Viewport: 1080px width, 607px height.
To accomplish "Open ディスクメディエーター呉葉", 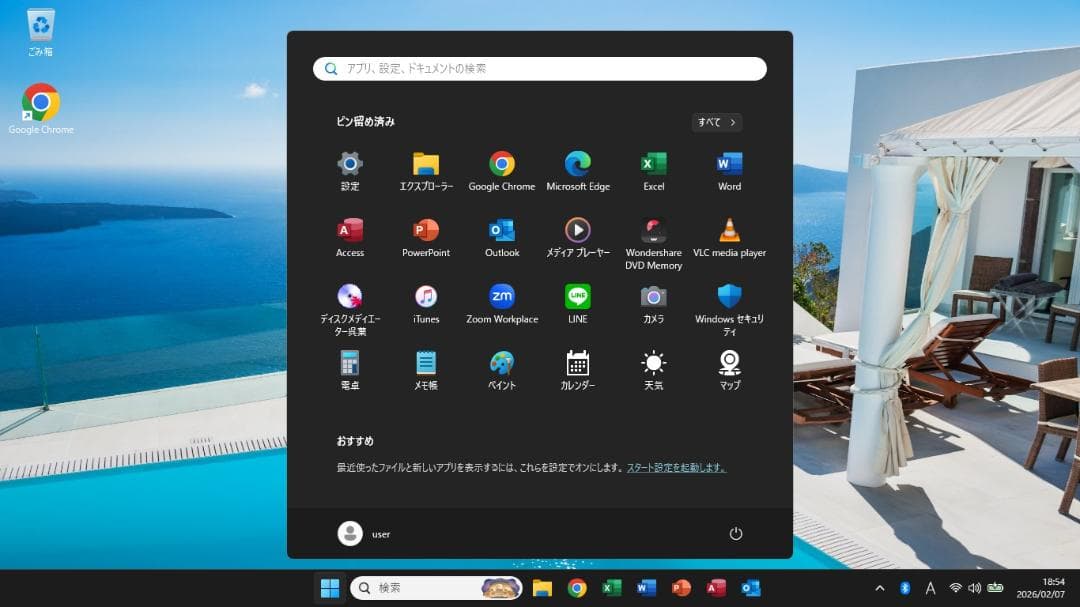I will (x=350, y=297).
